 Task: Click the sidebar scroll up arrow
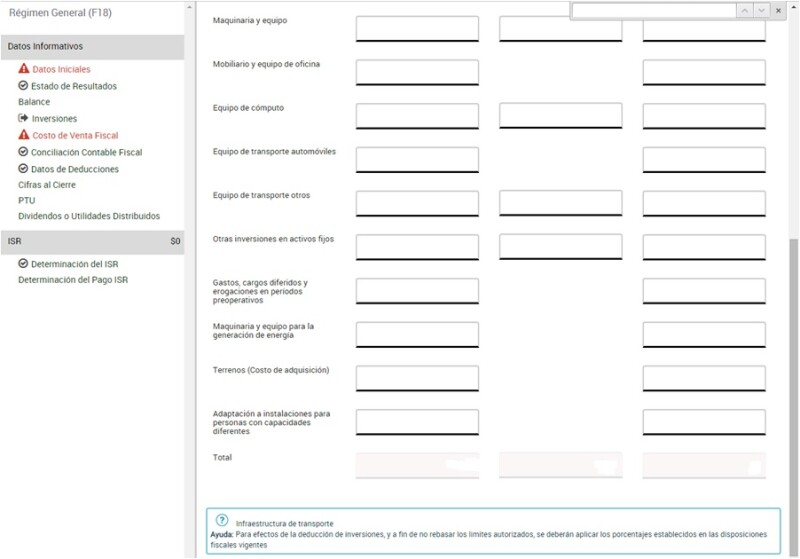point(190,7)
